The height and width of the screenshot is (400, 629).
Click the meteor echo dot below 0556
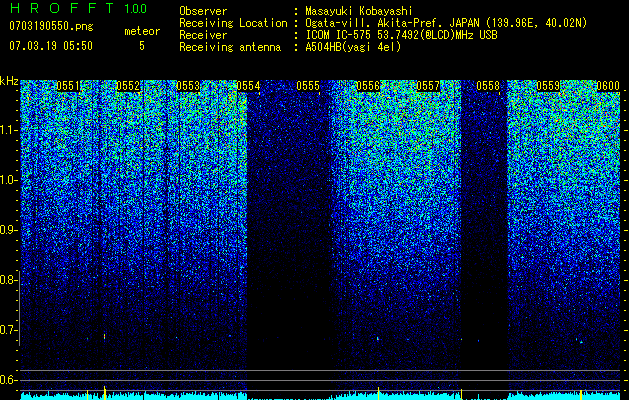[377, 339]
